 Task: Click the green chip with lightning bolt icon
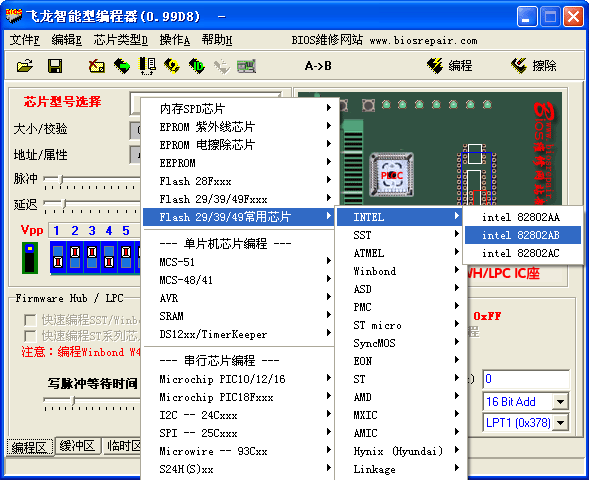pos(196,66)
